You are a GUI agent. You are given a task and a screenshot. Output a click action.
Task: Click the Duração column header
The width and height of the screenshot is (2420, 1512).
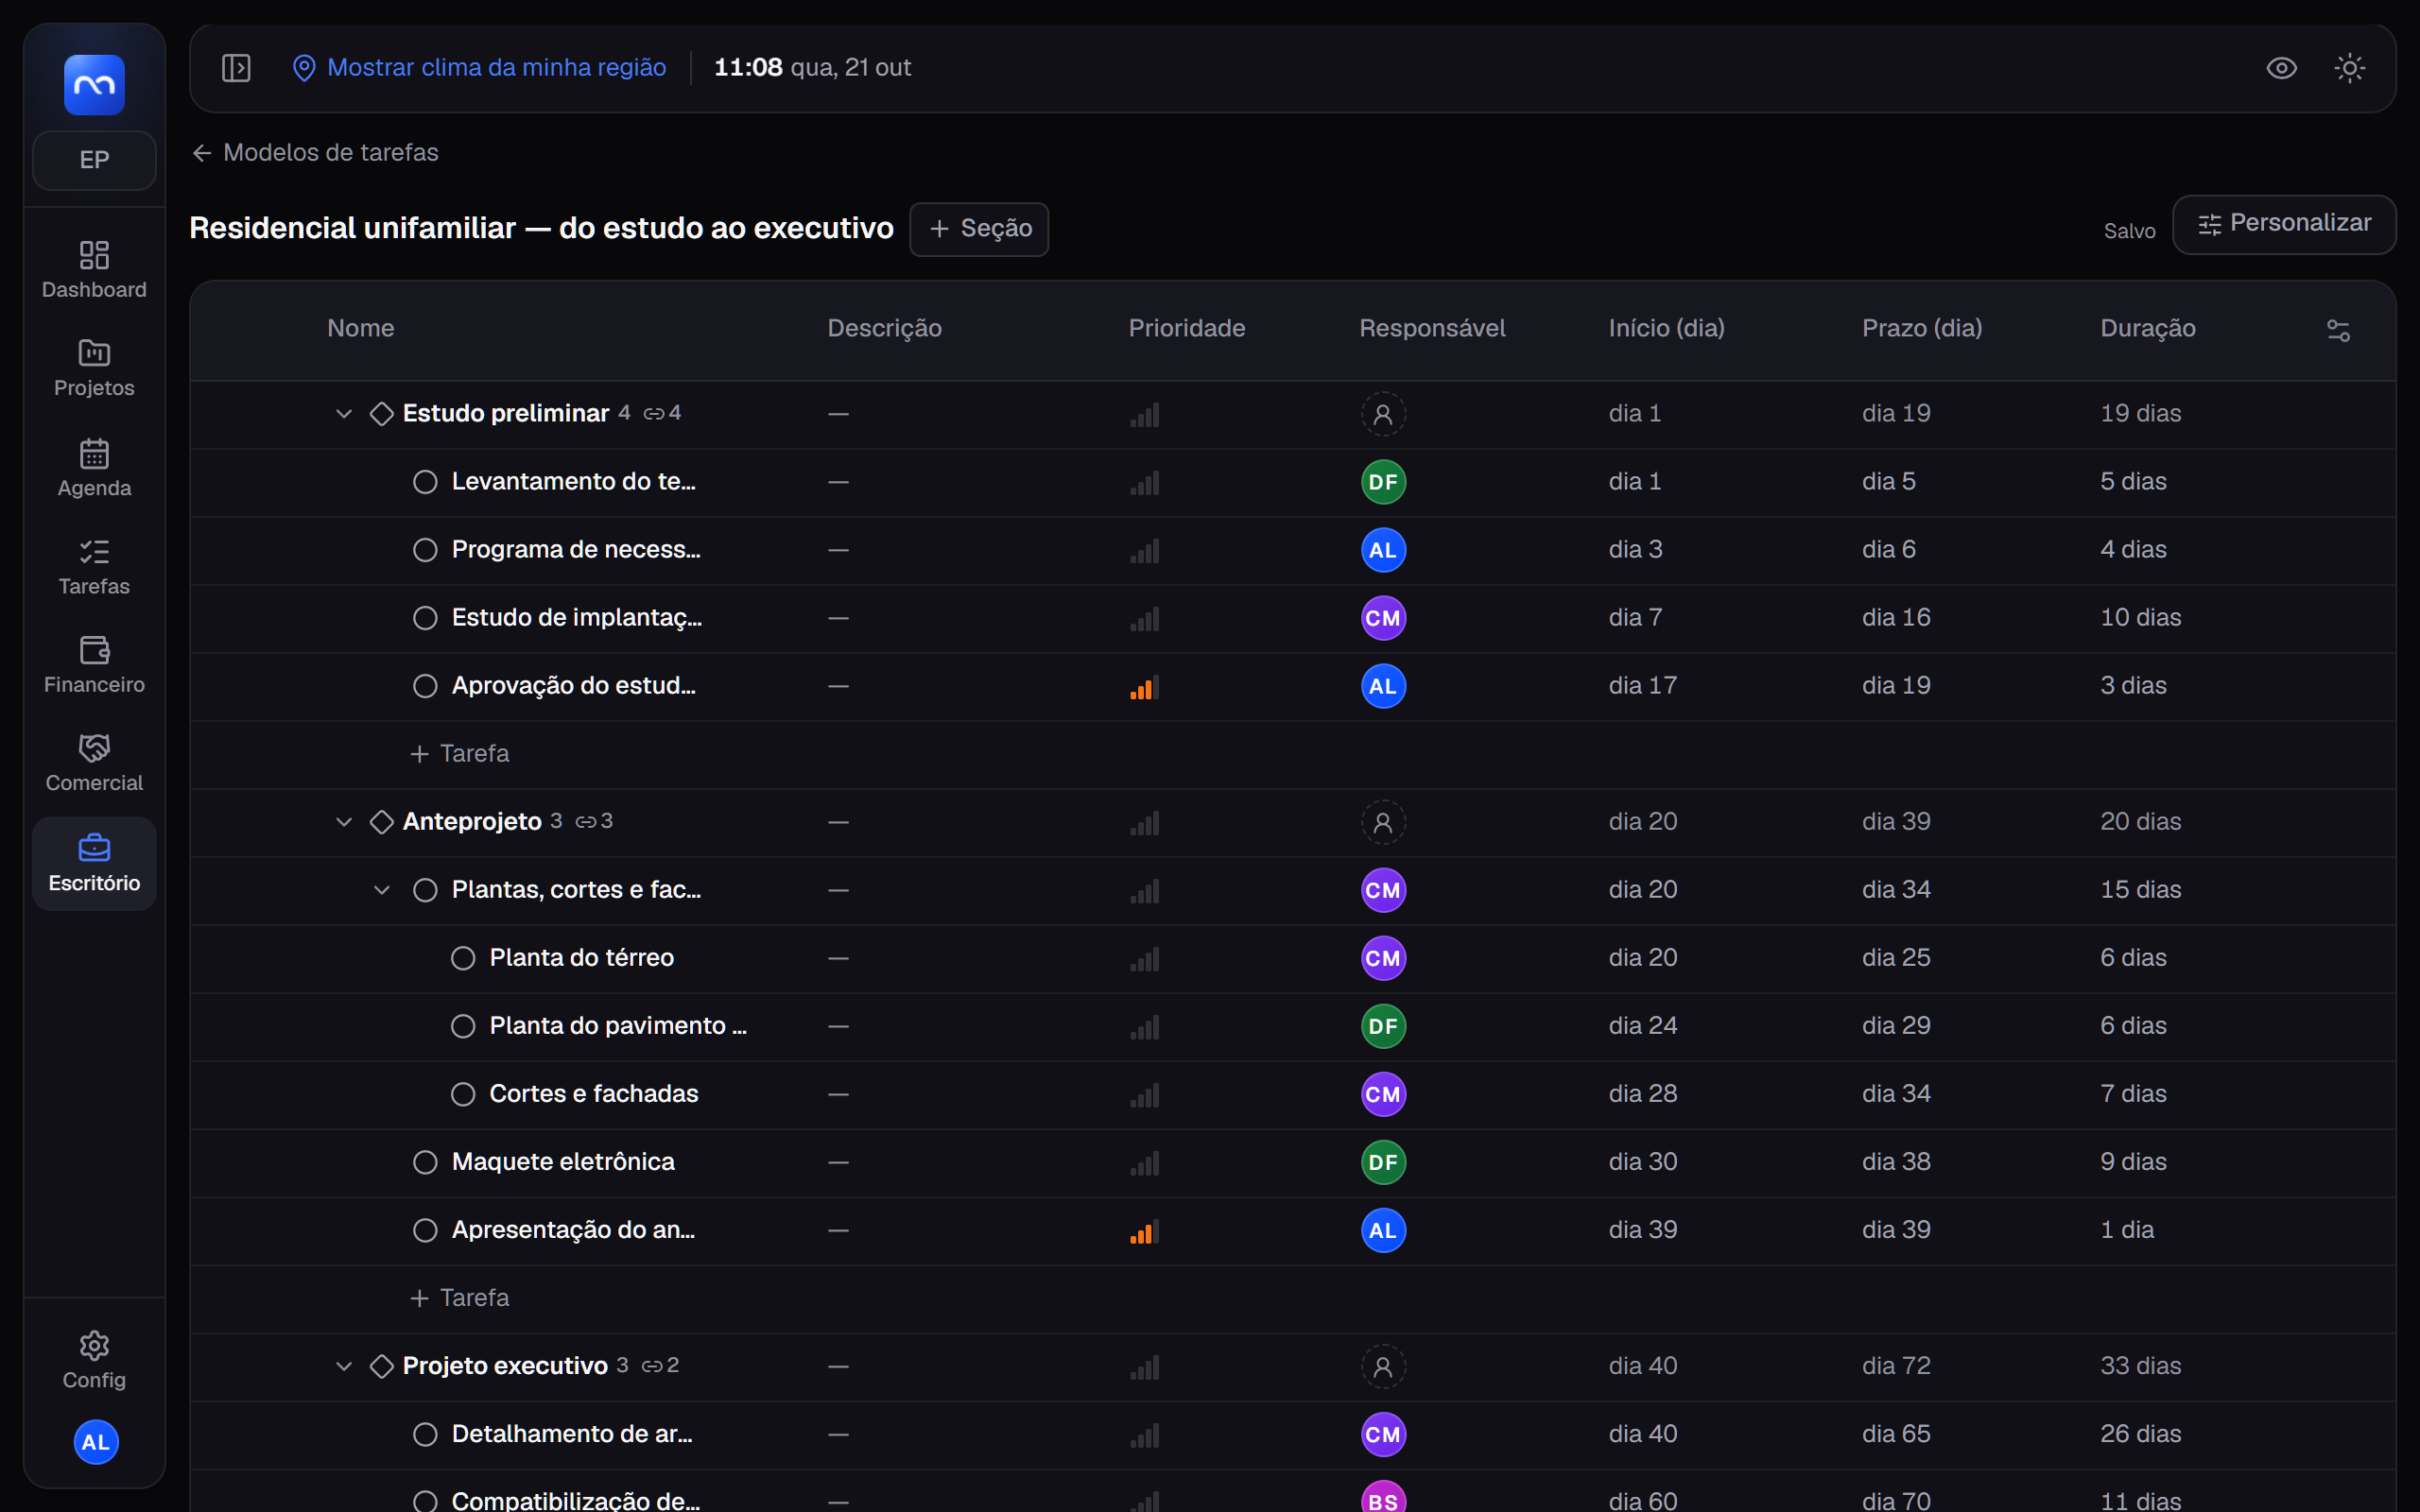(x=2148, y=328)
